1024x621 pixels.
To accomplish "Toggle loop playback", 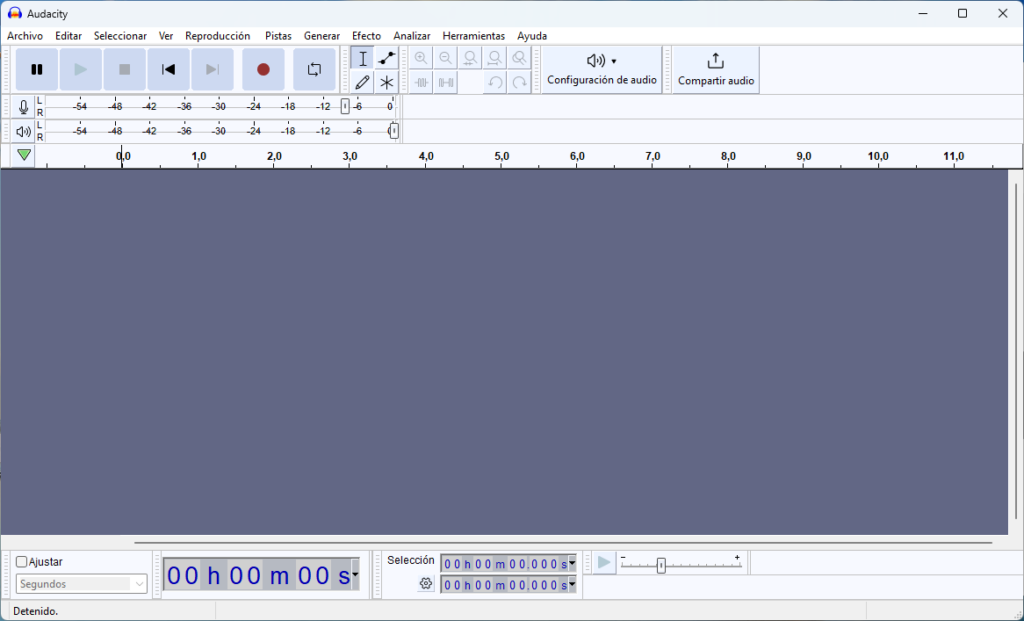I will [x=314, y=69].
